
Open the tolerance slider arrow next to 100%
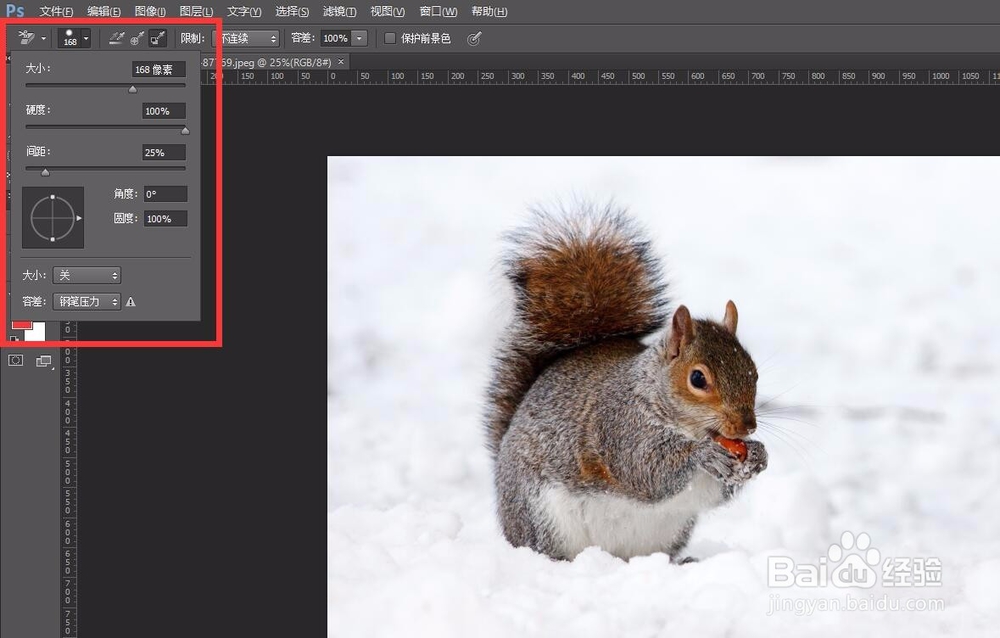[x=360, y=38]
